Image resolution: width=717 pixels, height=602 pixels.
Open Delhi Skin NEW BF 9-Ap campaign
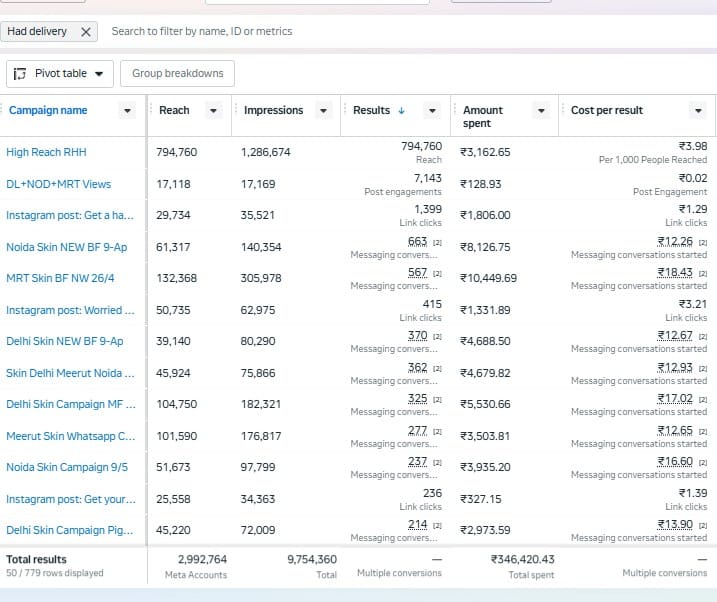coord(64,341)
